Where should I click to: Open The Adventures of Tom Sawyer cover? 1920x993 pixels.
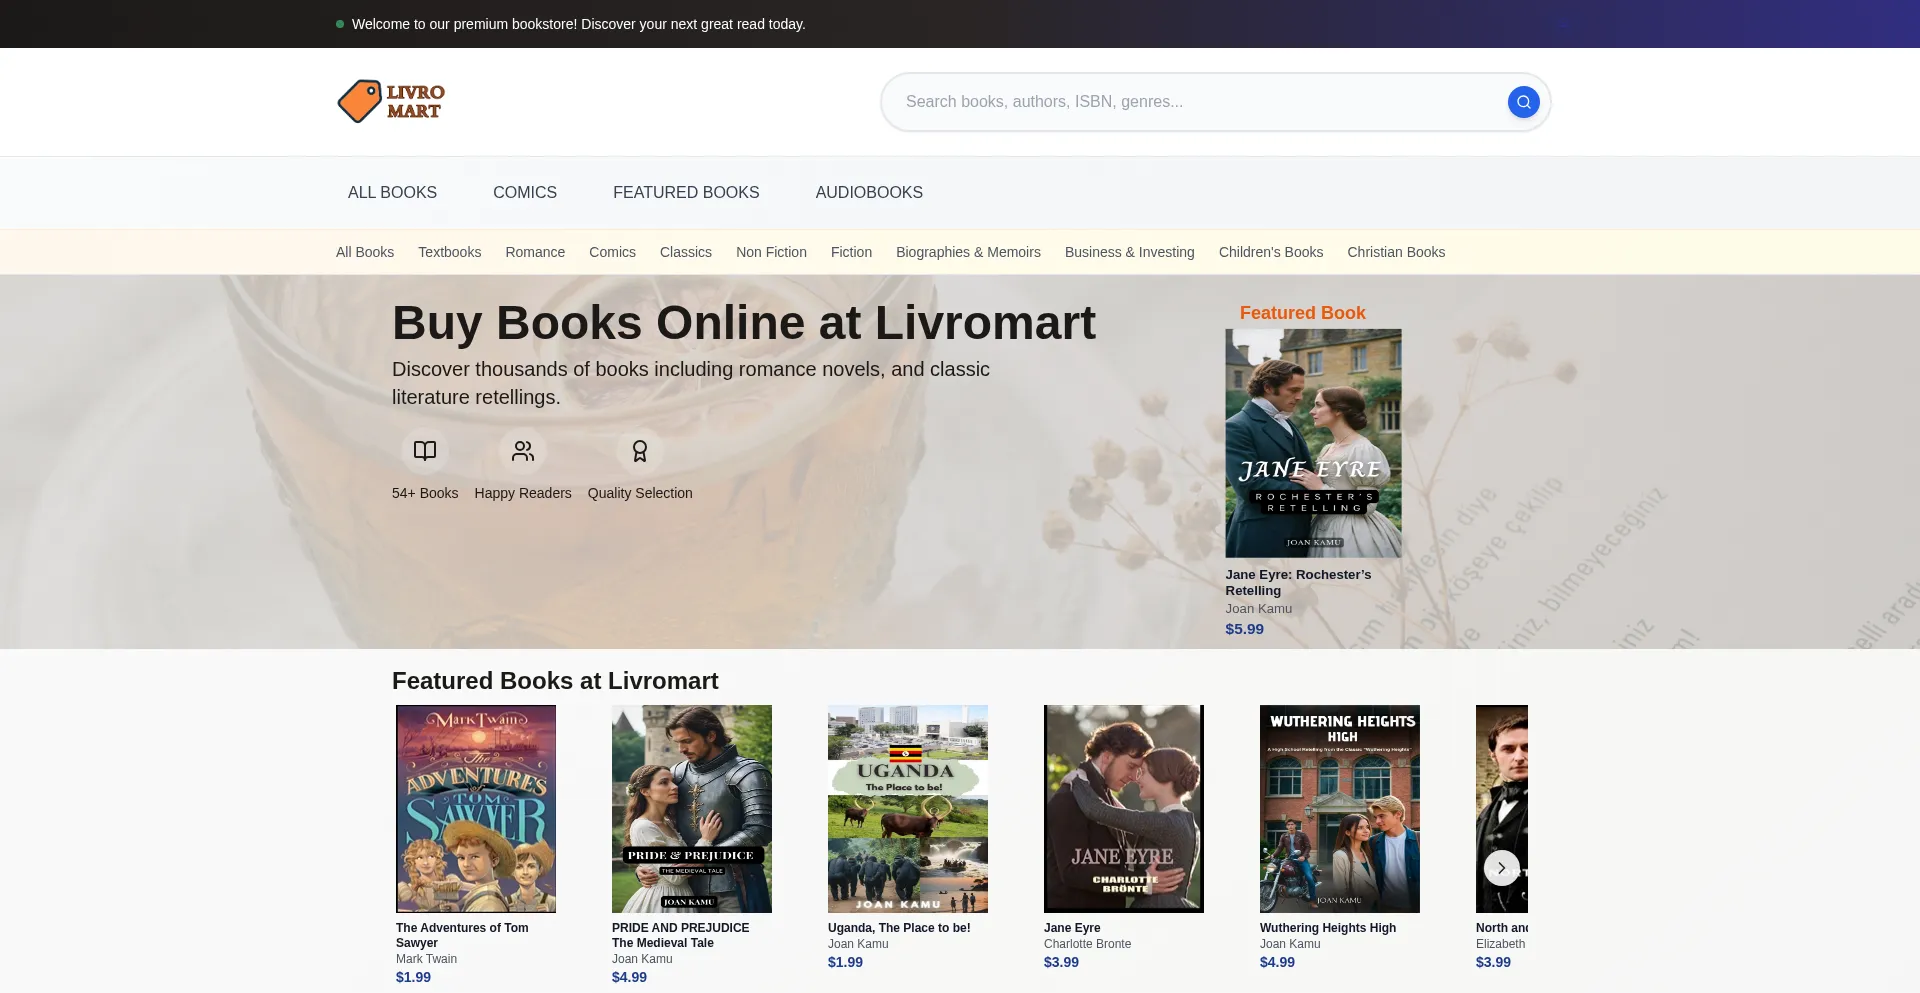pyautogui.click(x=476, y=808)
